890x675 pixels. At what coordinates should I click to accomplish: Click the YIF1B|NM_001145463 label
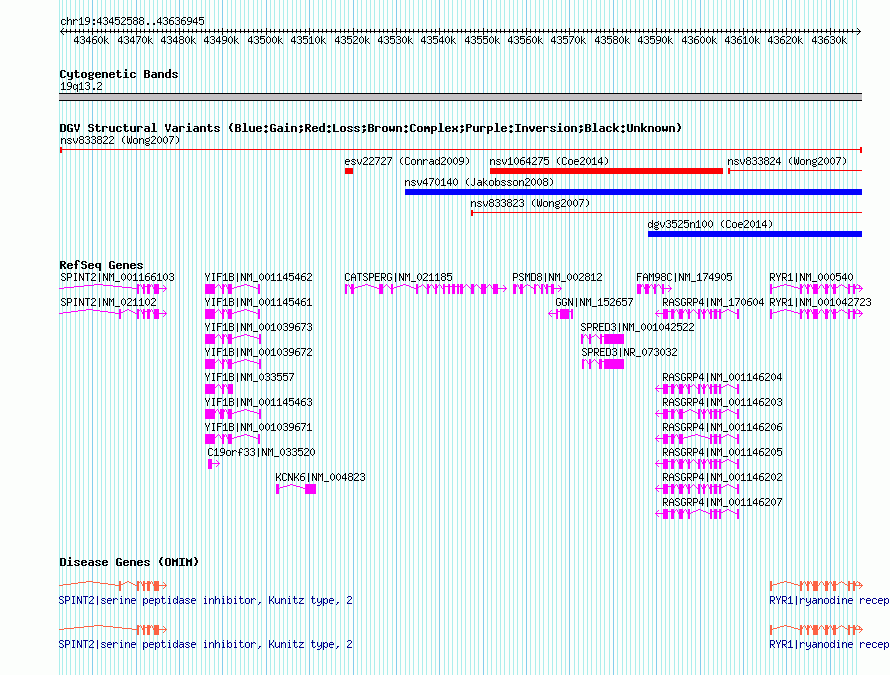tap(259, 402)
